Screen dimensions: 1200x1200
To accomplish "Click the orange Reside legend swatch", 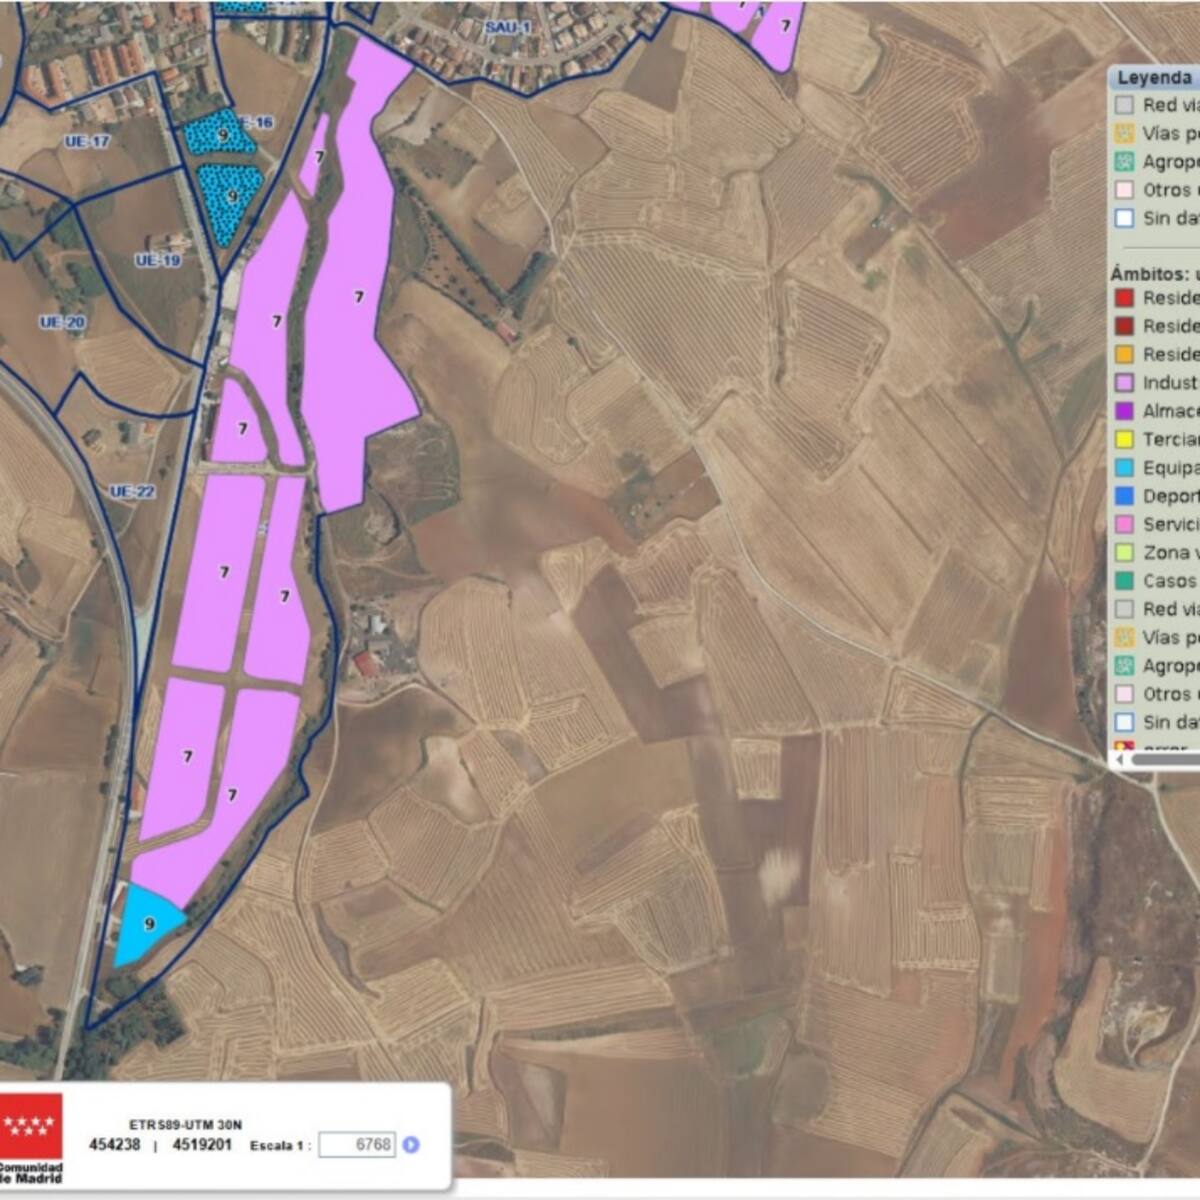I will coord(1125,355).
